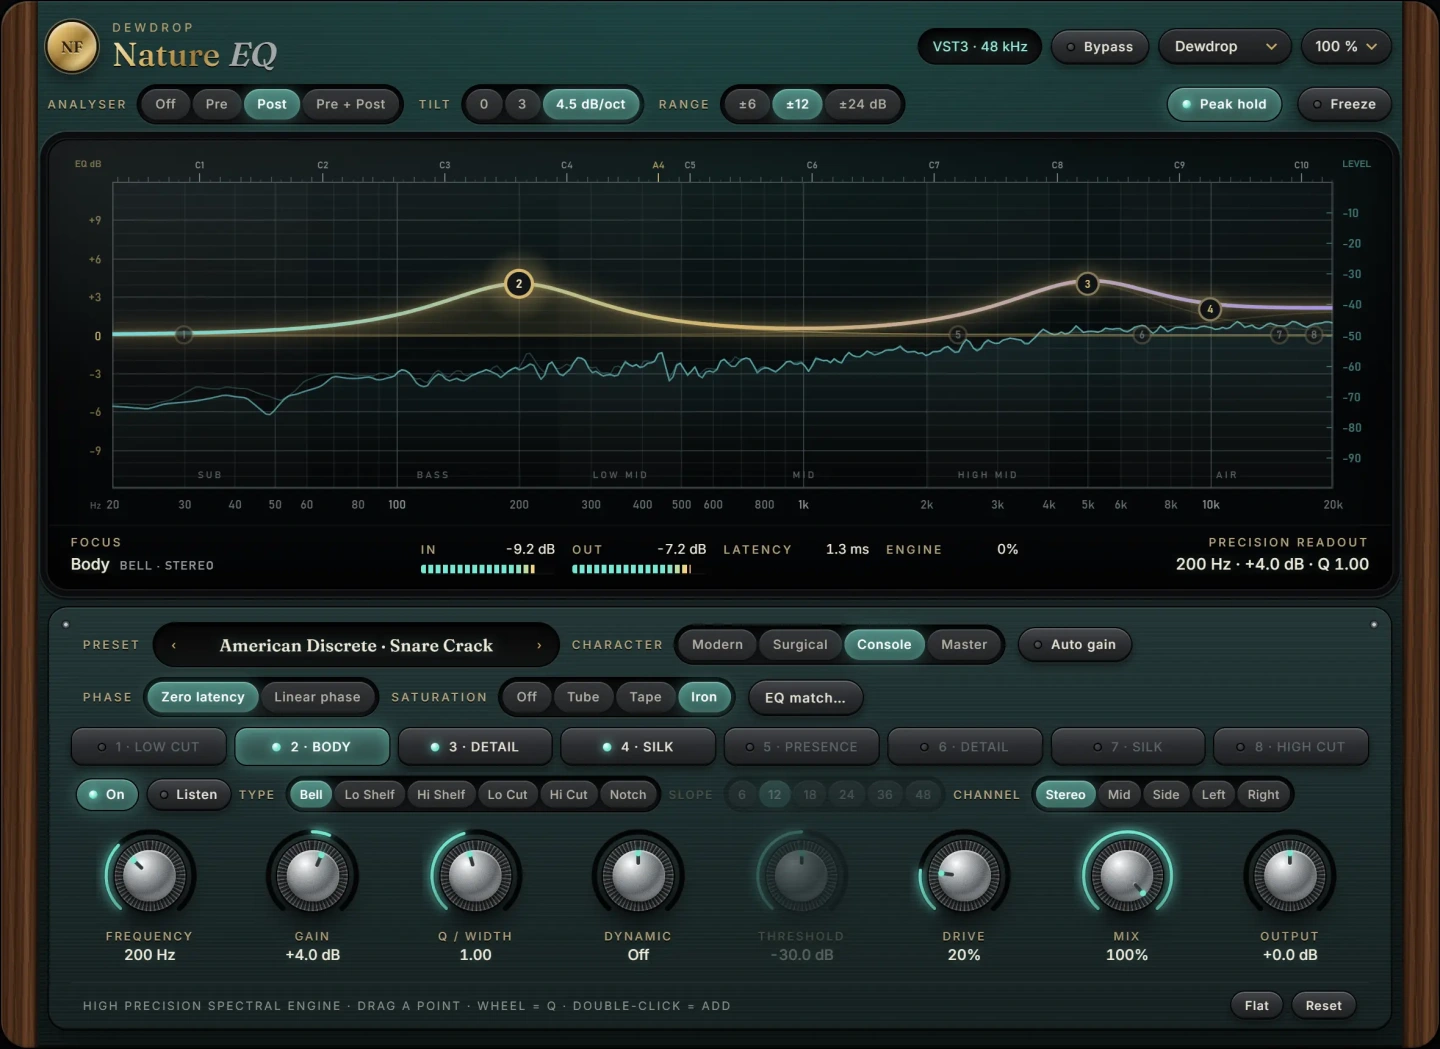This screenshot has height=1049, width=1440.
Task: Set tilt to 3 dB/oct
Action: 521,104
